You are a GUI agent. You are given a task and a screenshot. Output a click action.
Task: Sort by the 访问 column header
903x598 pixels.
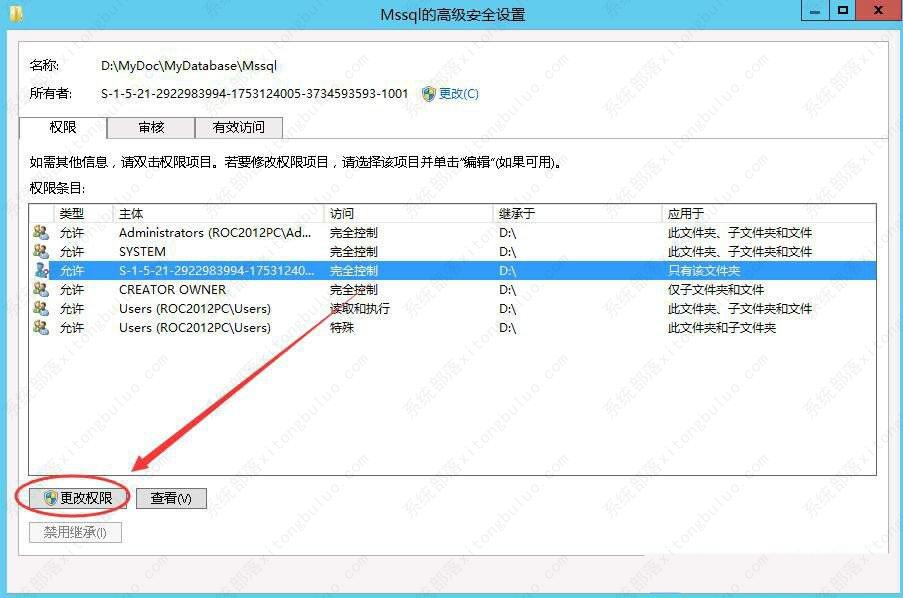408,213
